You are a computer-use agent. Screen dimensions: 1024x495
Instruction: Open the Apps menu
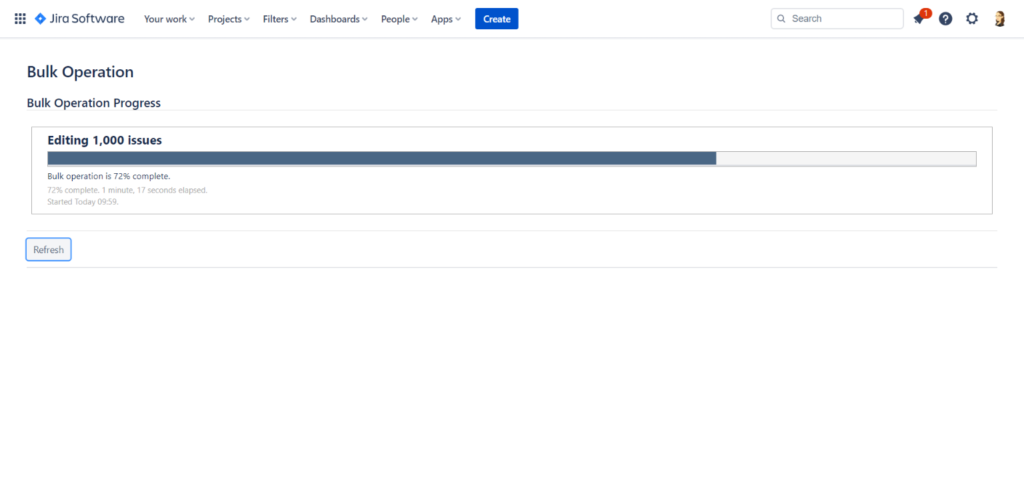pyautogui.click(x=446, y=19)
